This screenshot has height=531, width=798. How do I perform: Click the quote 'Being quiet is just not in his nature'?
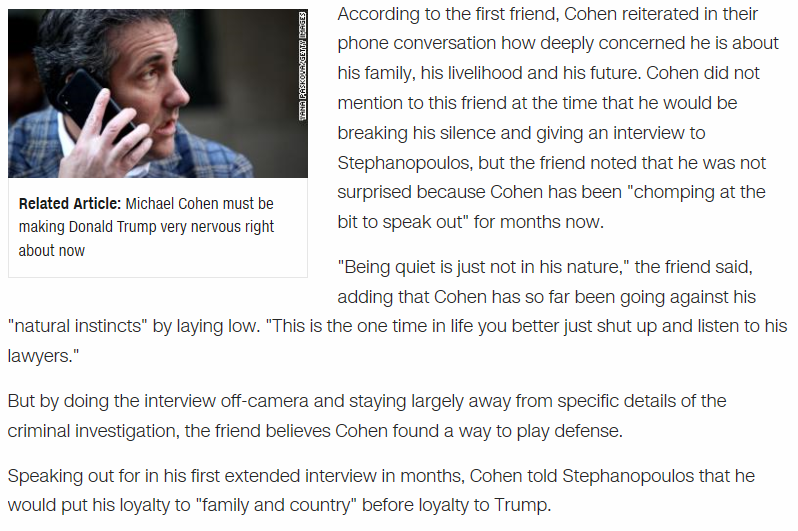(483, 267)
